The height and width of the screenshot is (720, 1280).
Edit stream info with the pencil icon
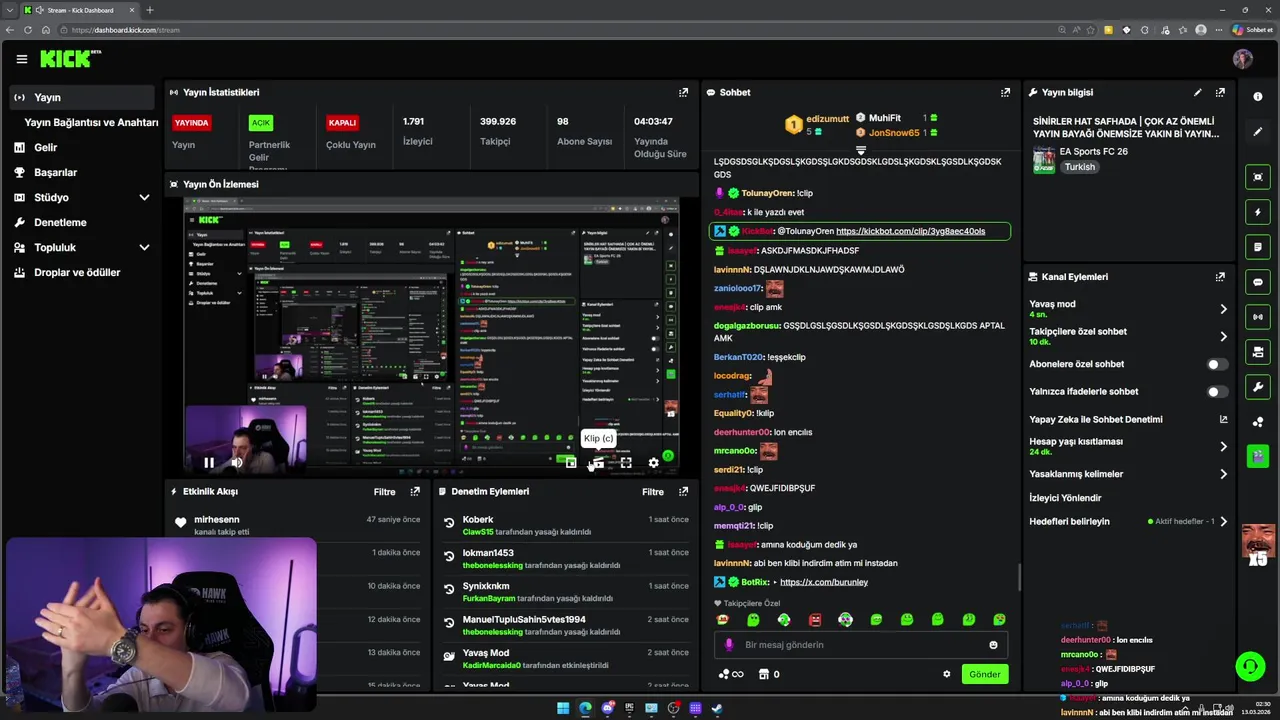click(1198, 92)
